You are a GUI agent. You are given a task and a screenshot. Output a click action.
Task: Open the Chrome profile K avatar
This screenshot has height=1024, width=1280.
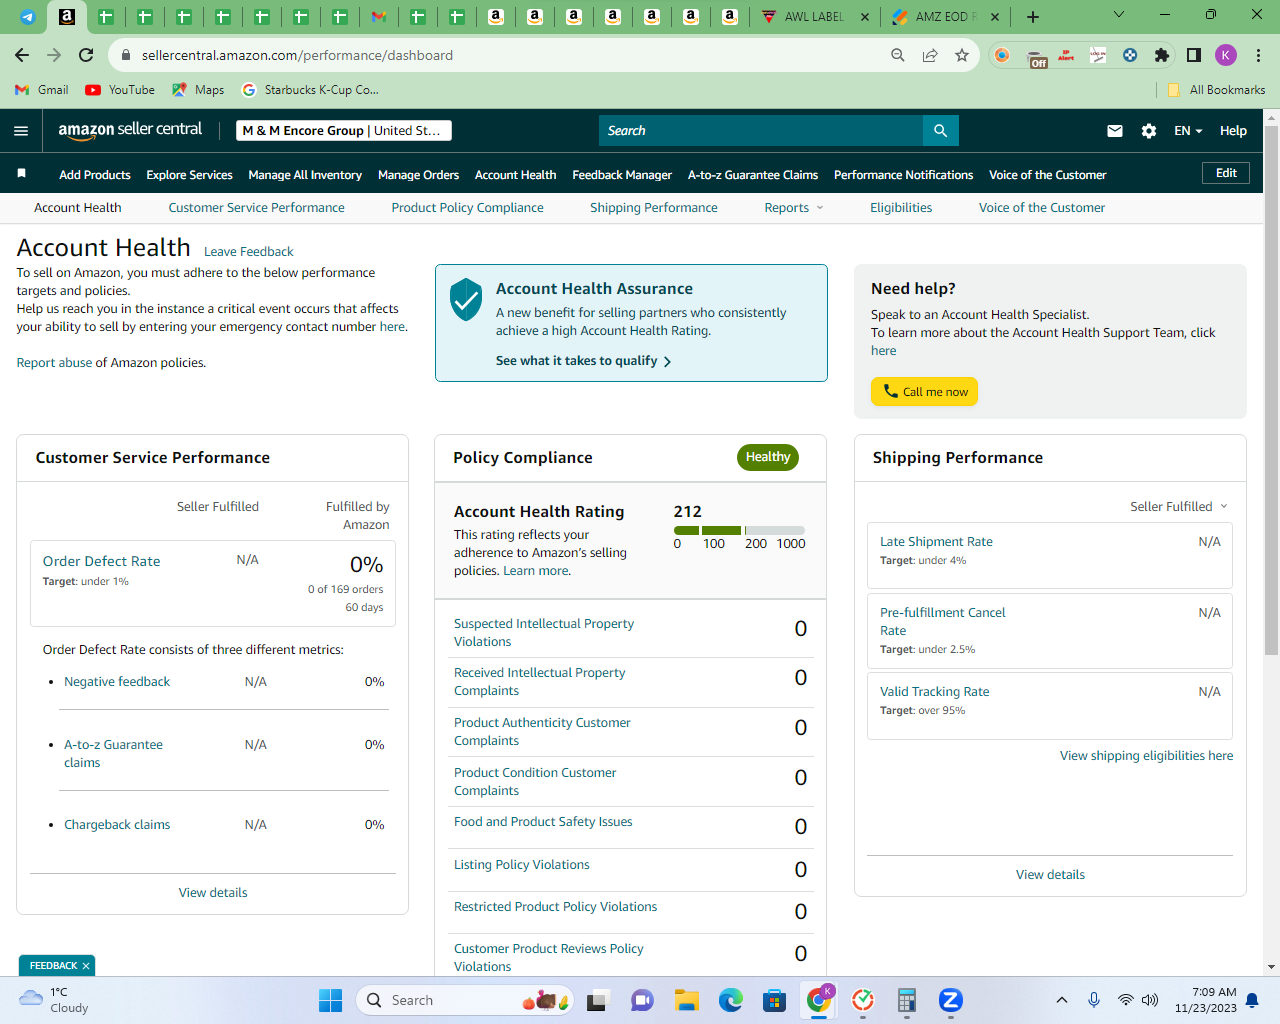click(1226, 55)
